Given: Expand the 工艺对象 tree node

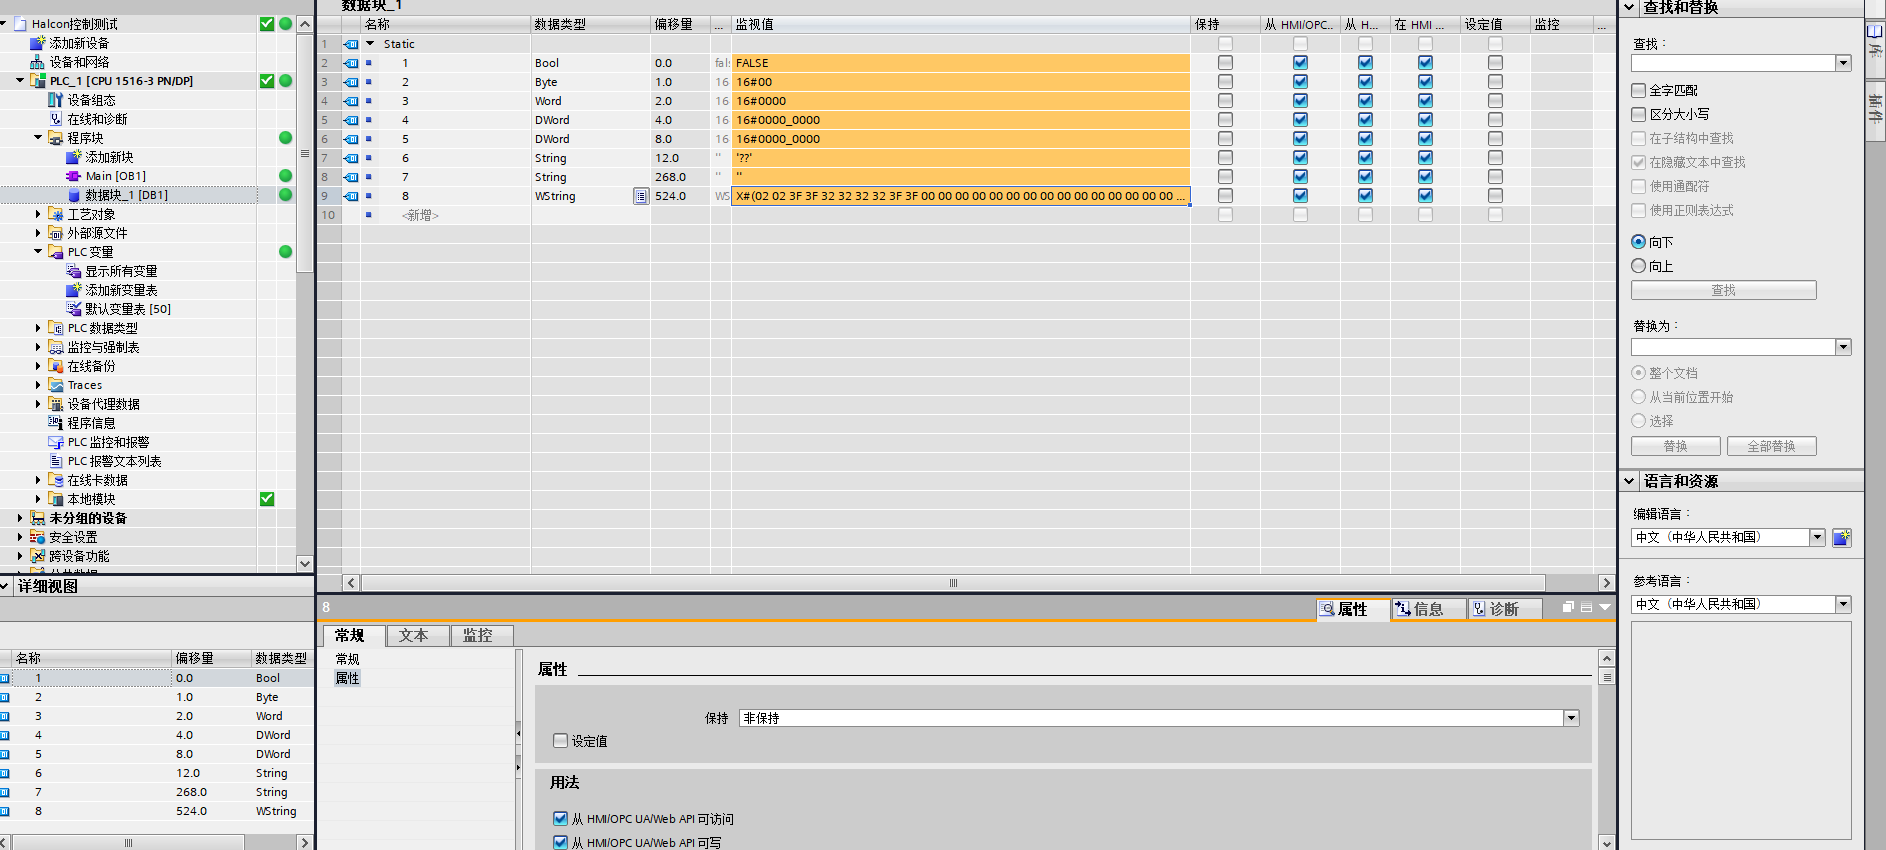Looking at the screenshot, I should [38, 214].
